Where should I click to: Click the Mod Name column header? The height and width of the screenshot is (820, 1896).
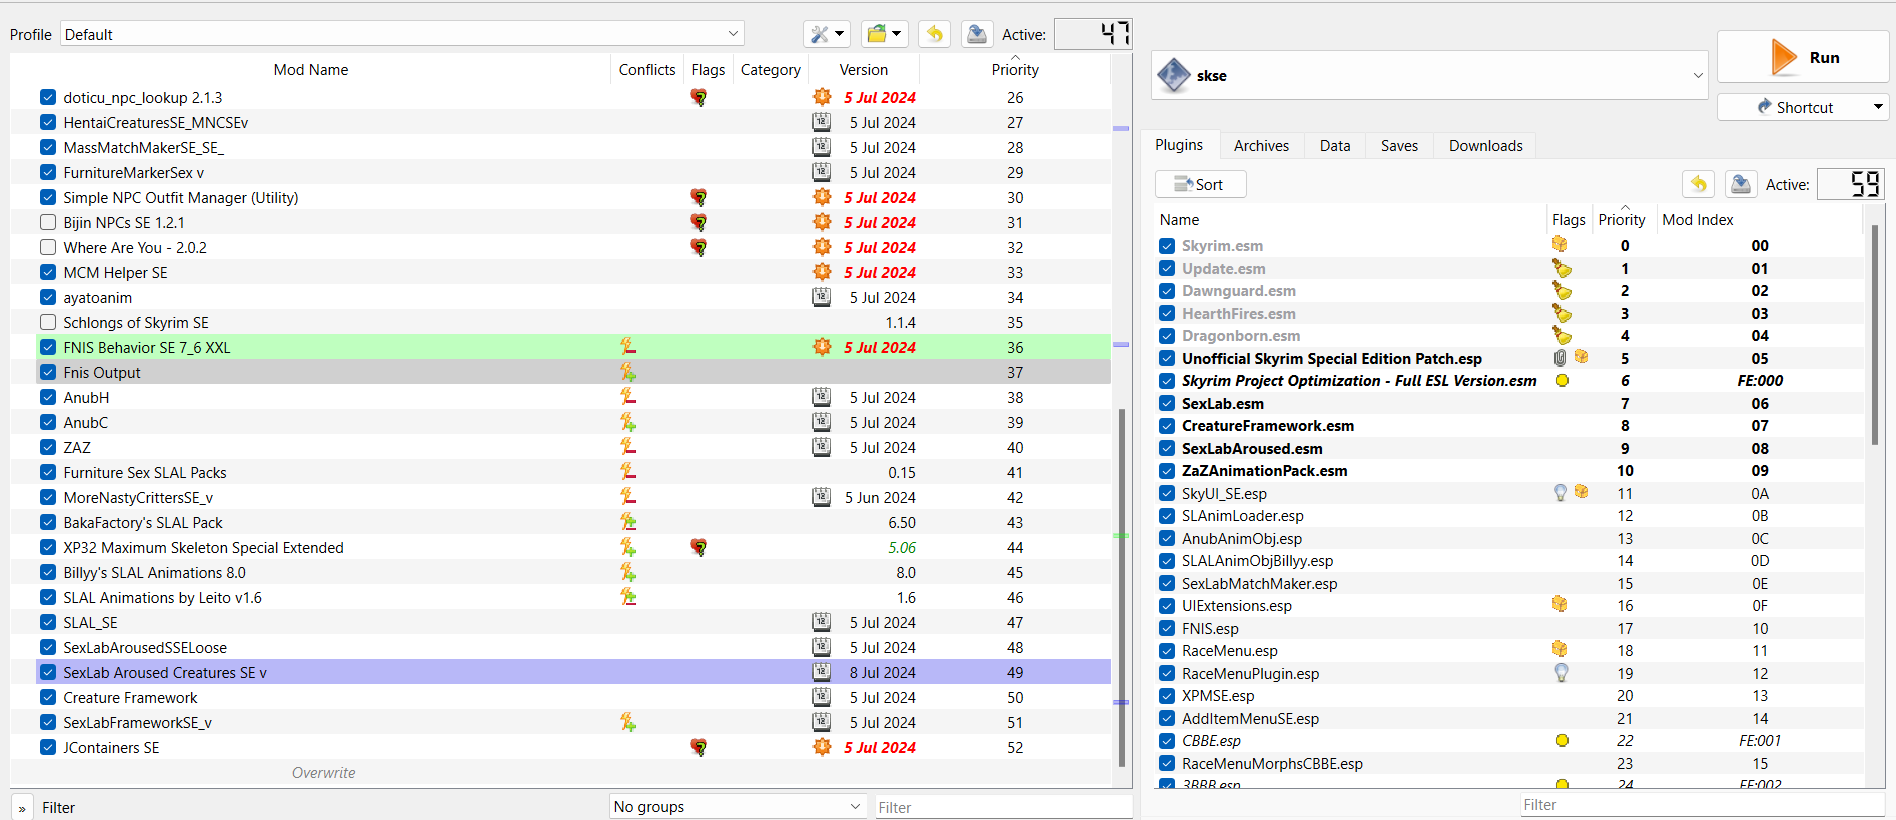click(311, 69)
